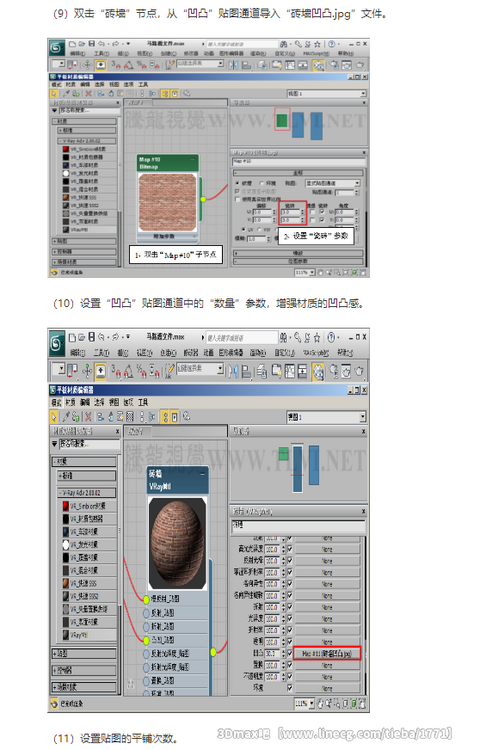Select the 纹理 radio button in step 9 coordinates
This screenshot has width=486, height=750.
click(x=238, y=183)
